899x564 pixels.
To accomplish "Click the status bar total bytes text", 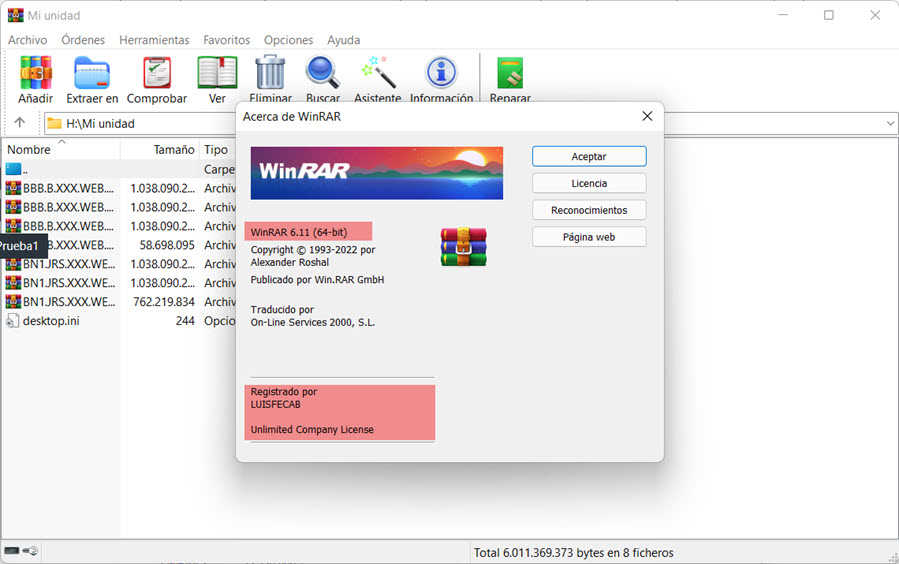I will coord(573,553).
